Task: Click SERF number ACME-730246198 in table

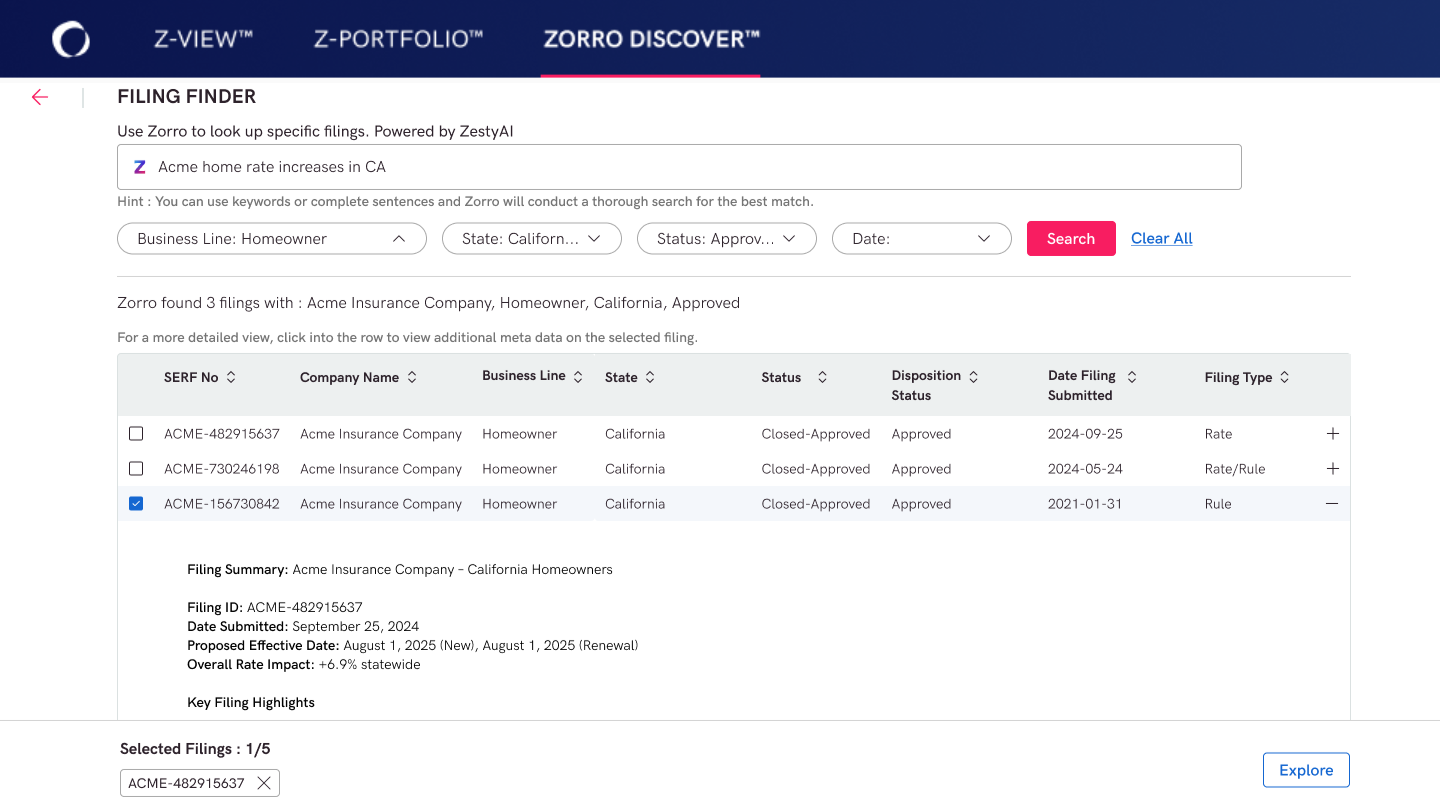Action: [222, 469]
